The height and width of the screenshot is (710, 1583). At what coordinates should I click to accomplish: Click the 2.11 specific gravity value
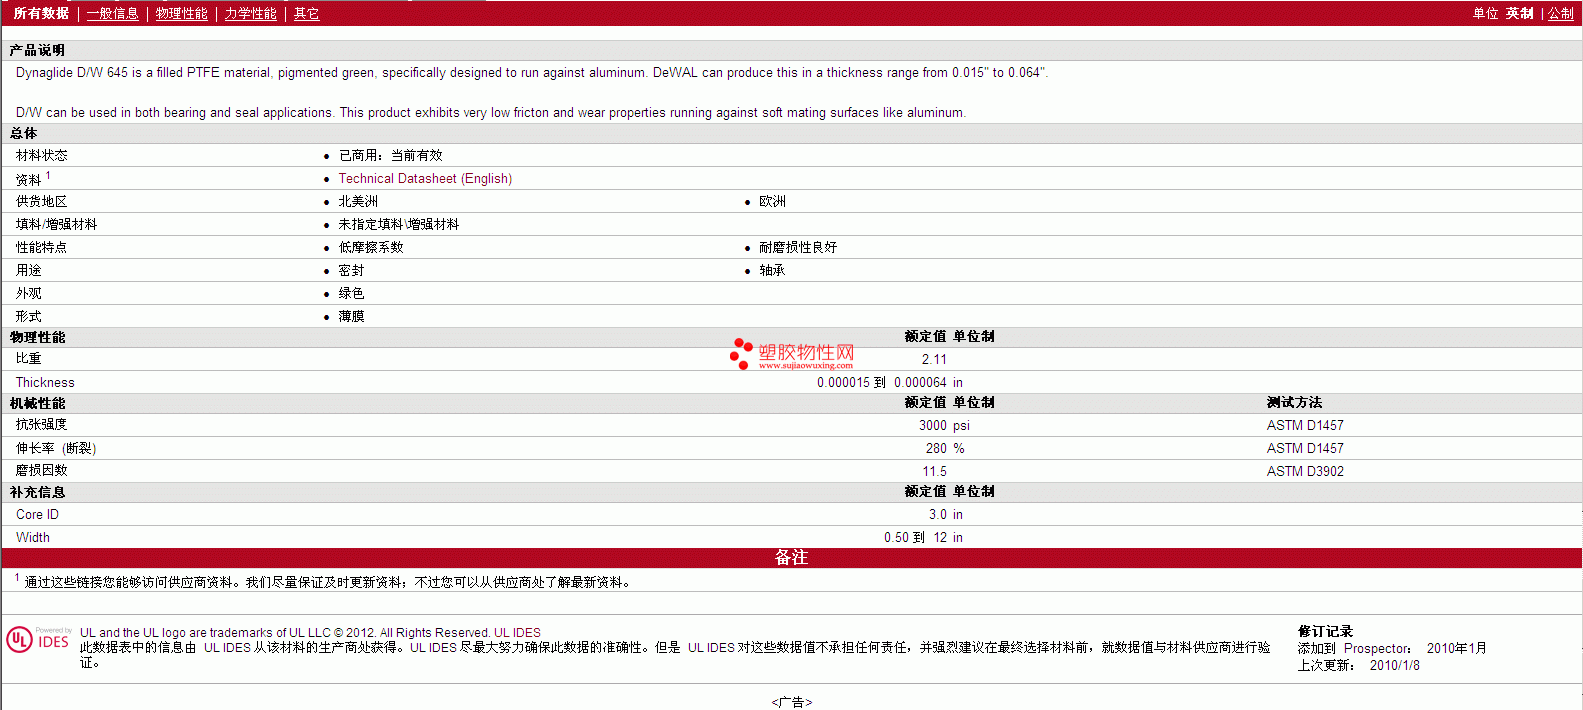[x=934, y=359]
